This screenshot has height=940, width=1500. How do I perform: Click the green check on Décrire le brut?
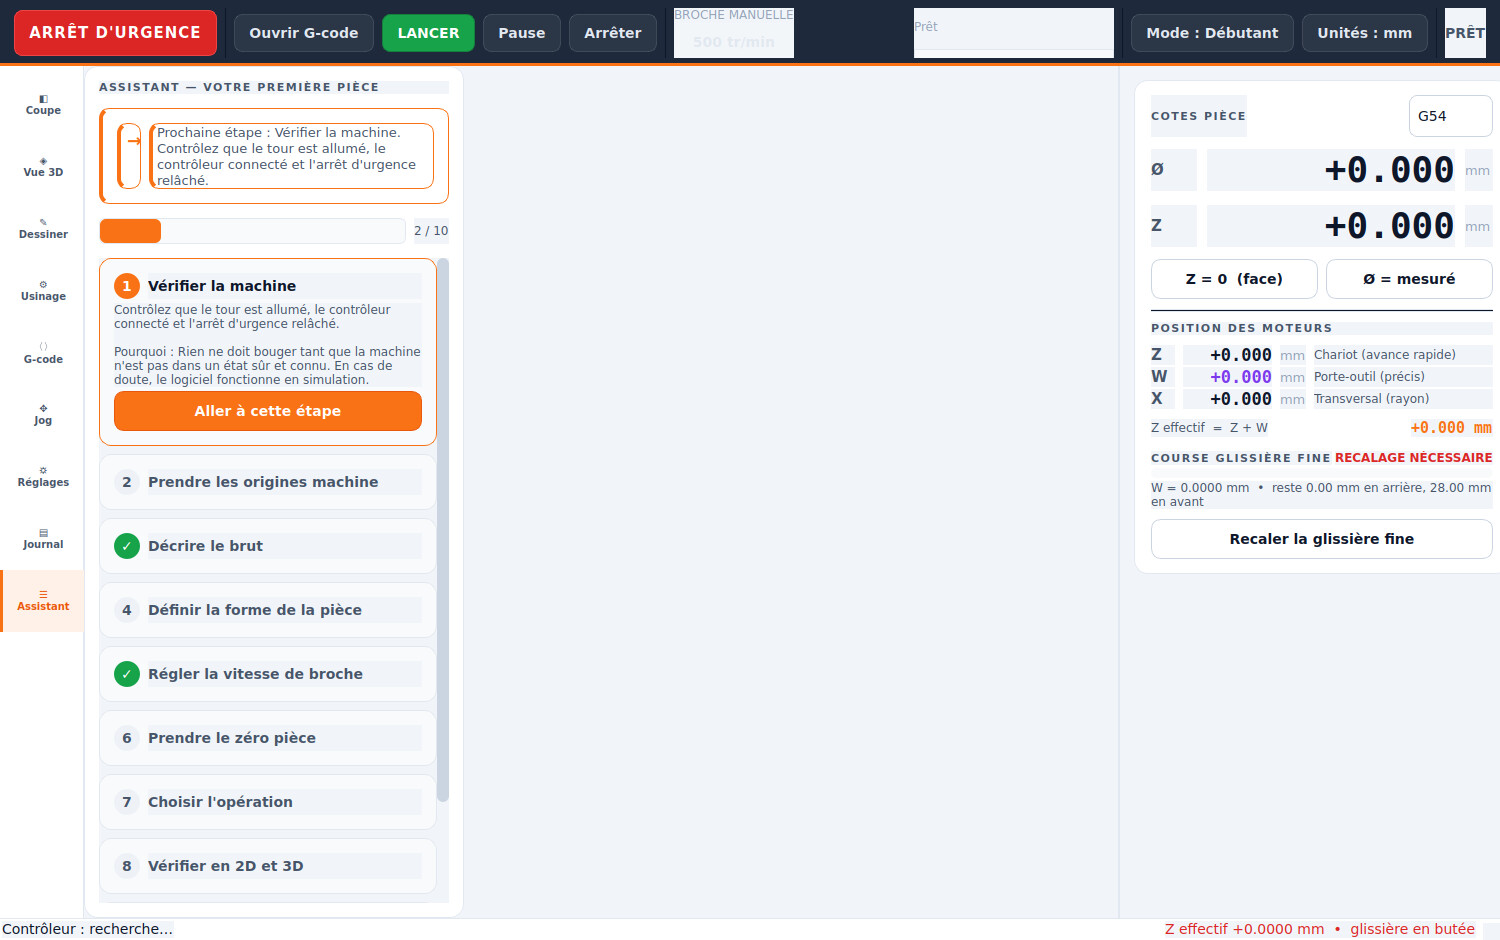[127, 546]
